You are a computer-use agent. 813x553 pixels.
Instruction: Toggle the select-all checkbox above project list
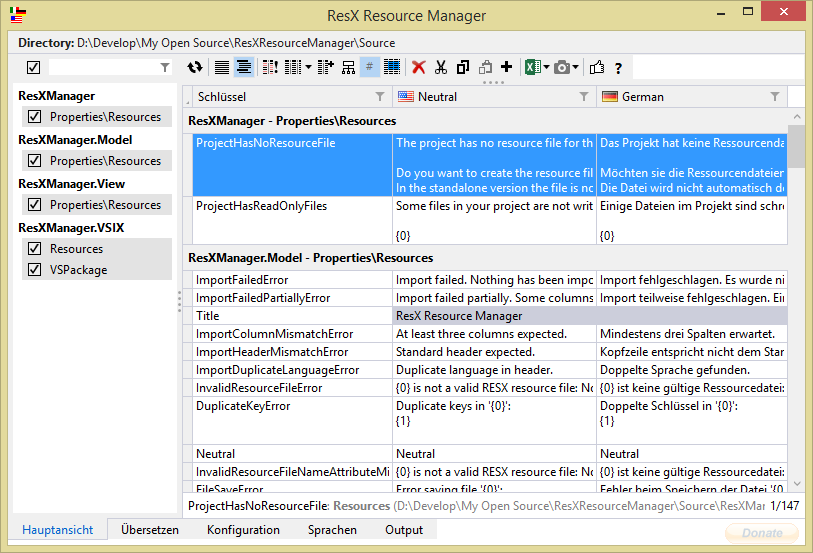pyautogui.click(x=34, y=67)
